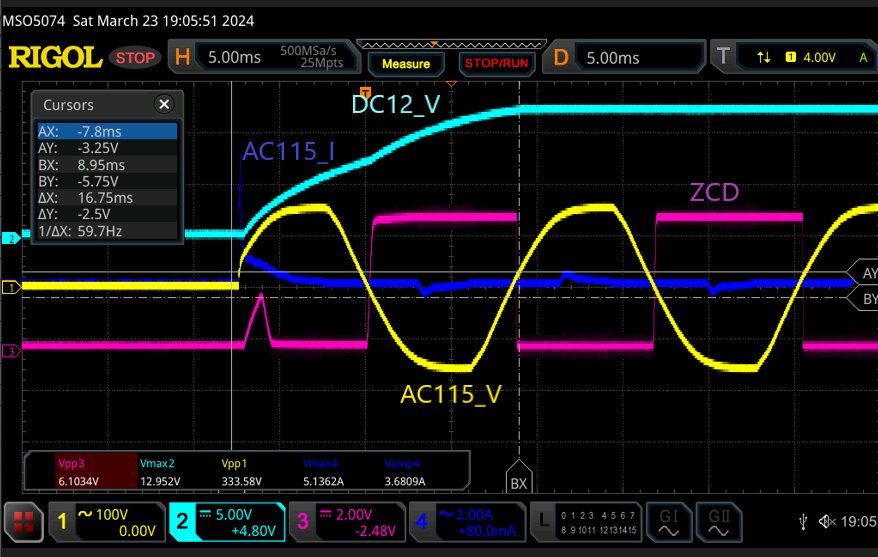Click channel 3 ground level marker
The image size is (878, 557).
11,352
